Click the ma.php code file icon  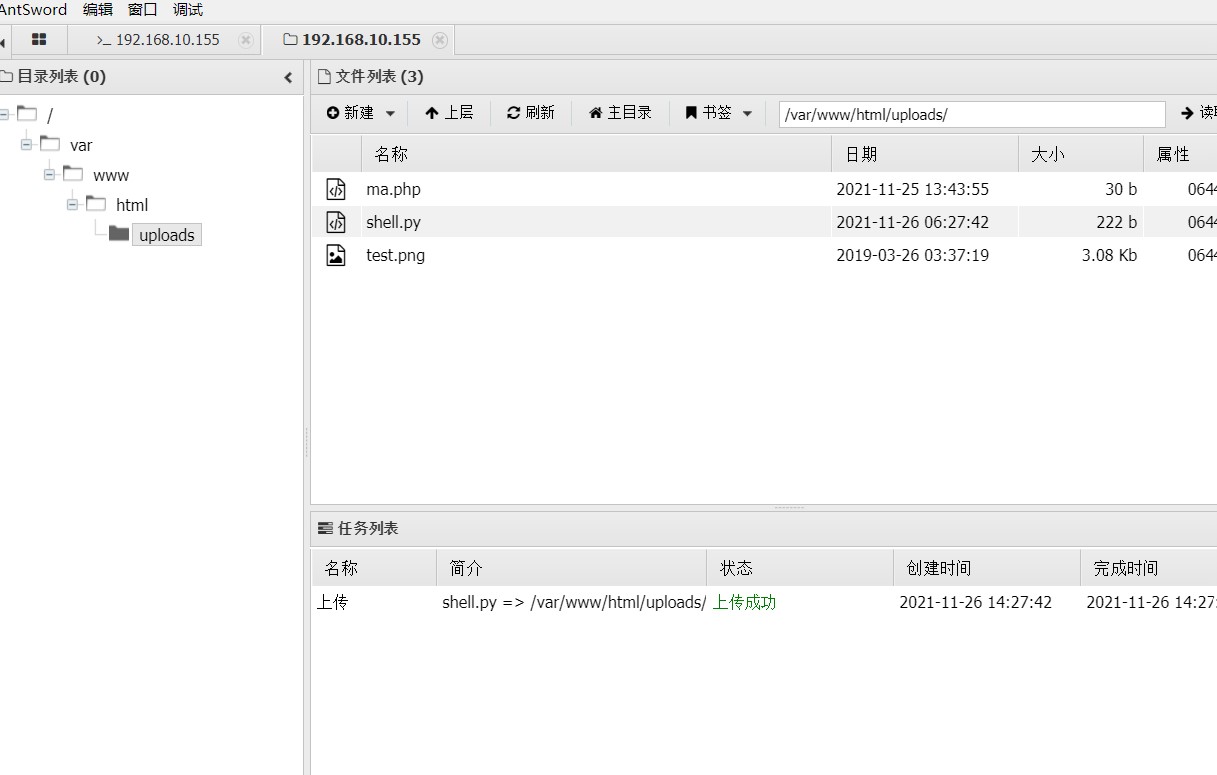pyautogui.click(x=336, y=189)
